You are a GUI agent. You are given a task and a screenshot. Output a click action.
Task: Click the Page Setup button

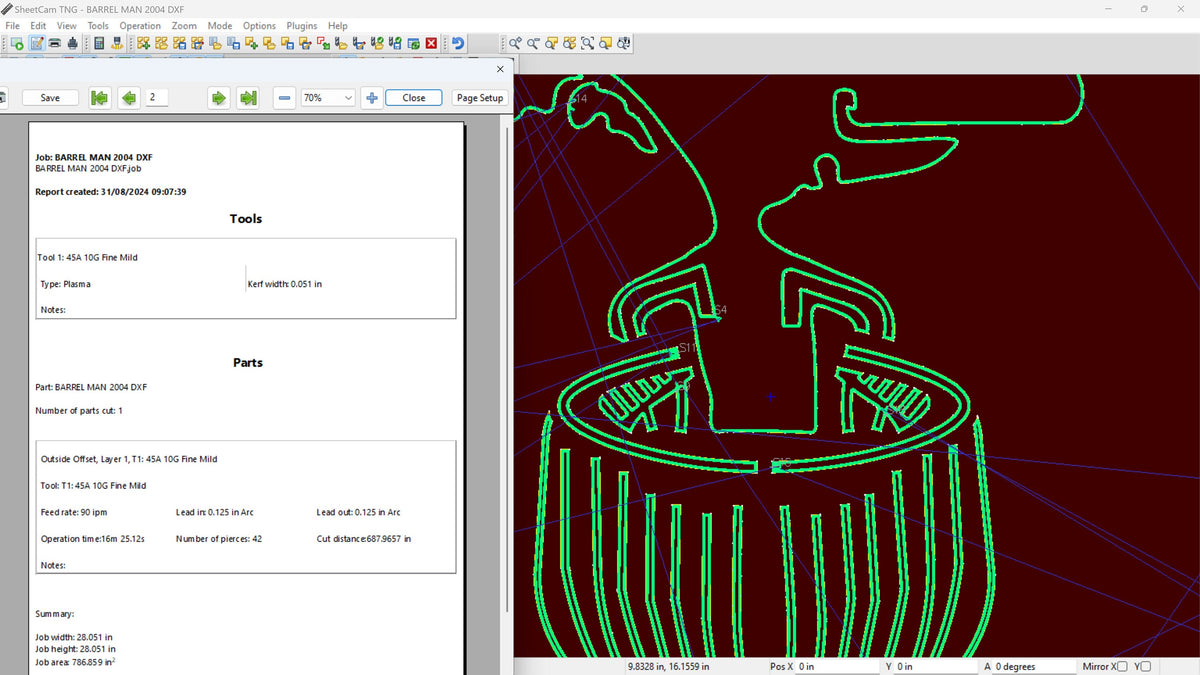[x=480, y=97]
